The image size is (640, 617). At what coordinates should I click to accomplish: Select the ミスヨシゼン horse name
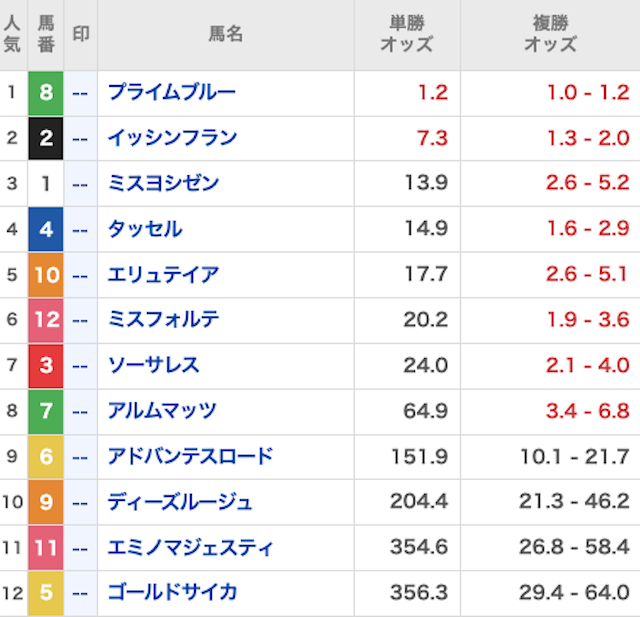coord(163,184)
